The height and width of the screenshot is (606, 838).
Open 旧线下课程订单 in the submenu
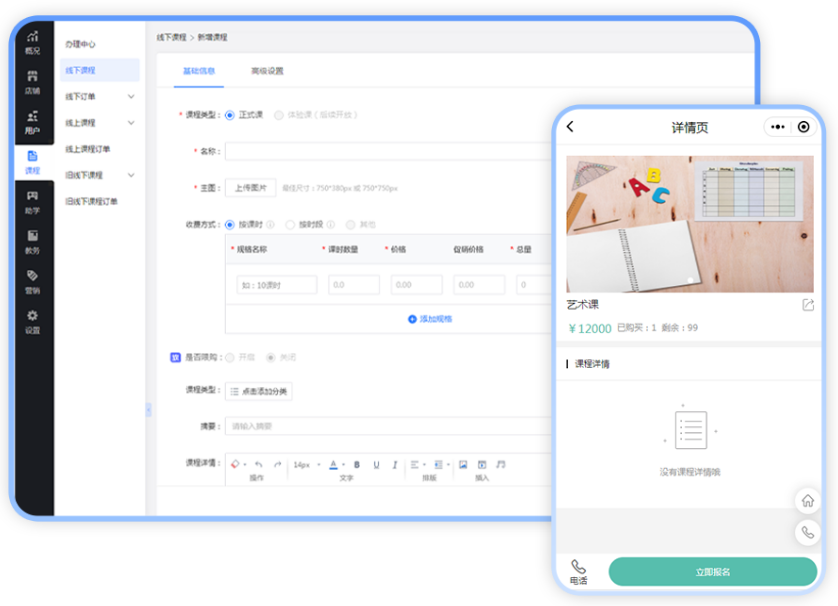(91, 201)
